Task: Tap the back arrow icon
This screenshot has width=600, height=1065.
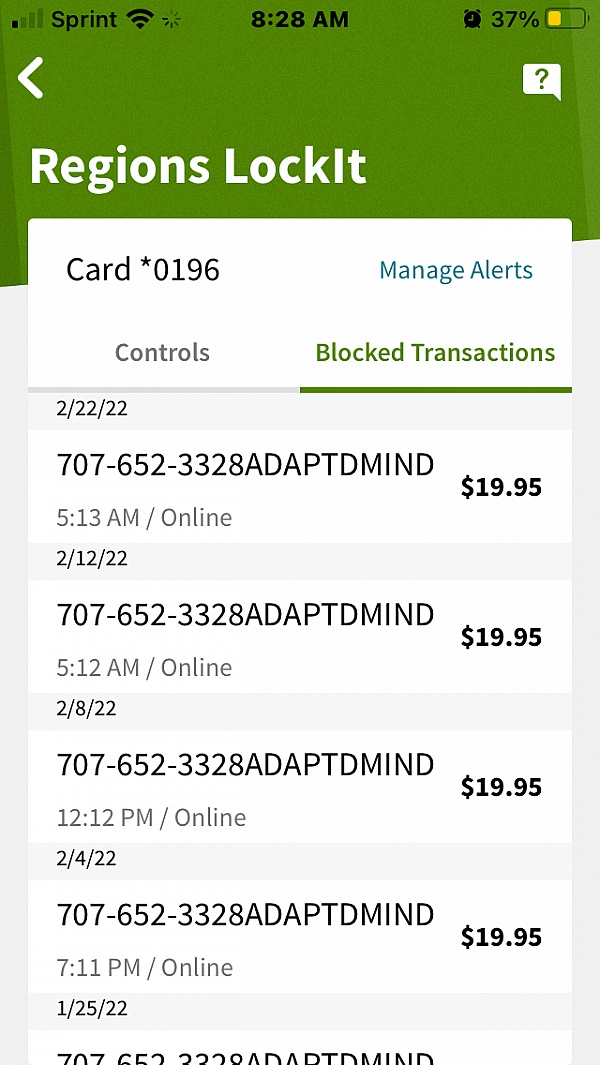Action: [x=32, y=78]
